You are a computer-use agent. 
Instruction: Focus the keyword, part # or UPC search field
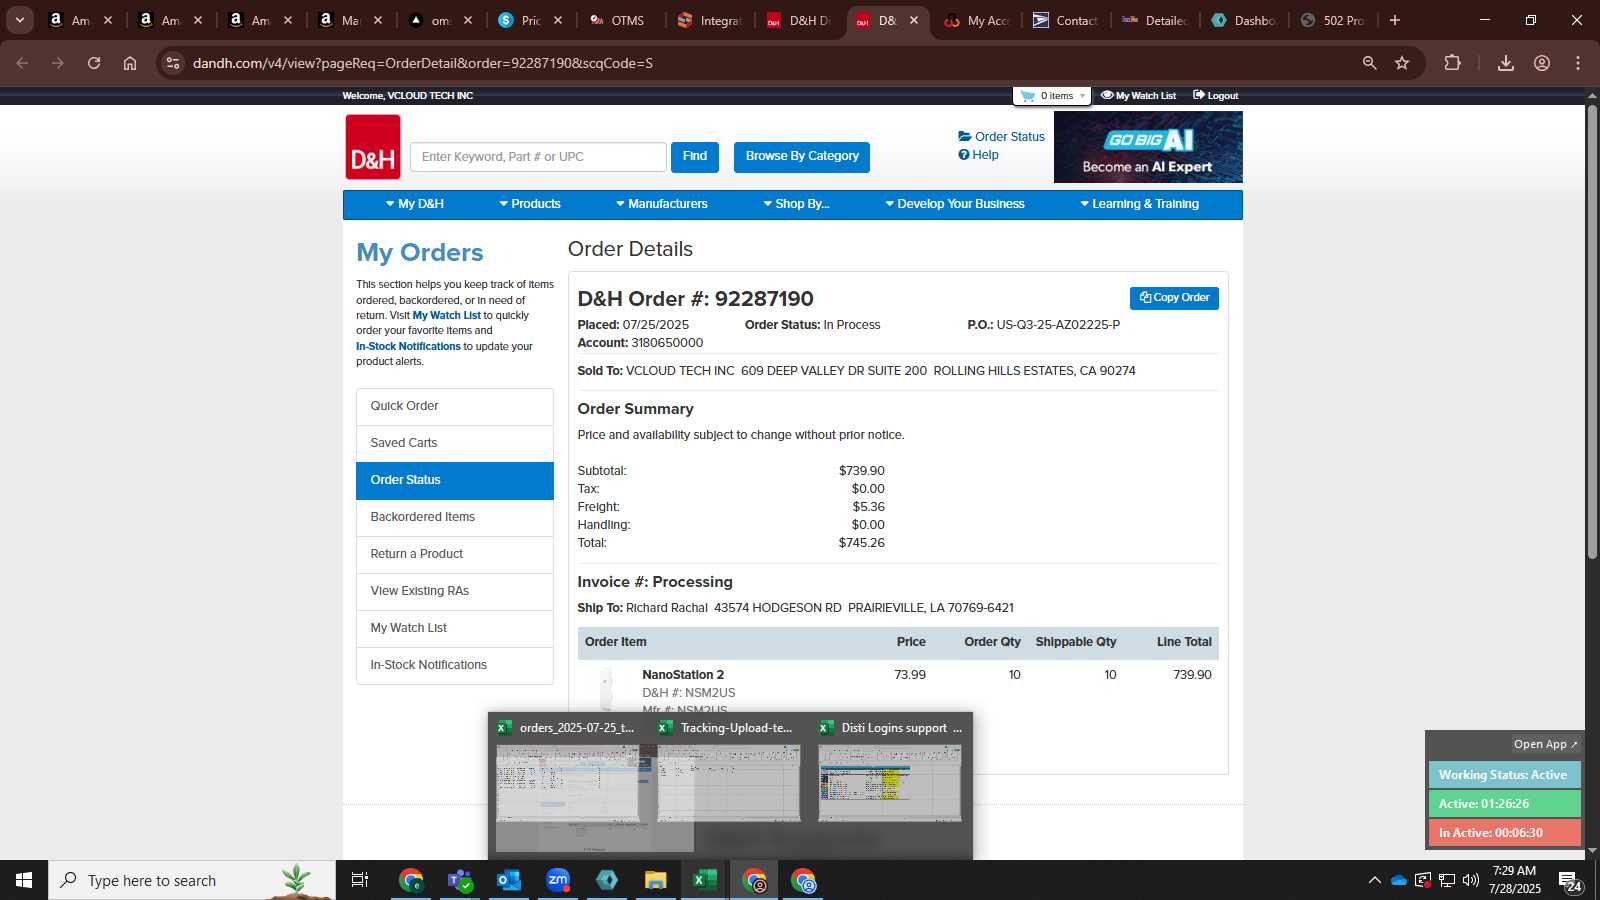tap(538, 157)
